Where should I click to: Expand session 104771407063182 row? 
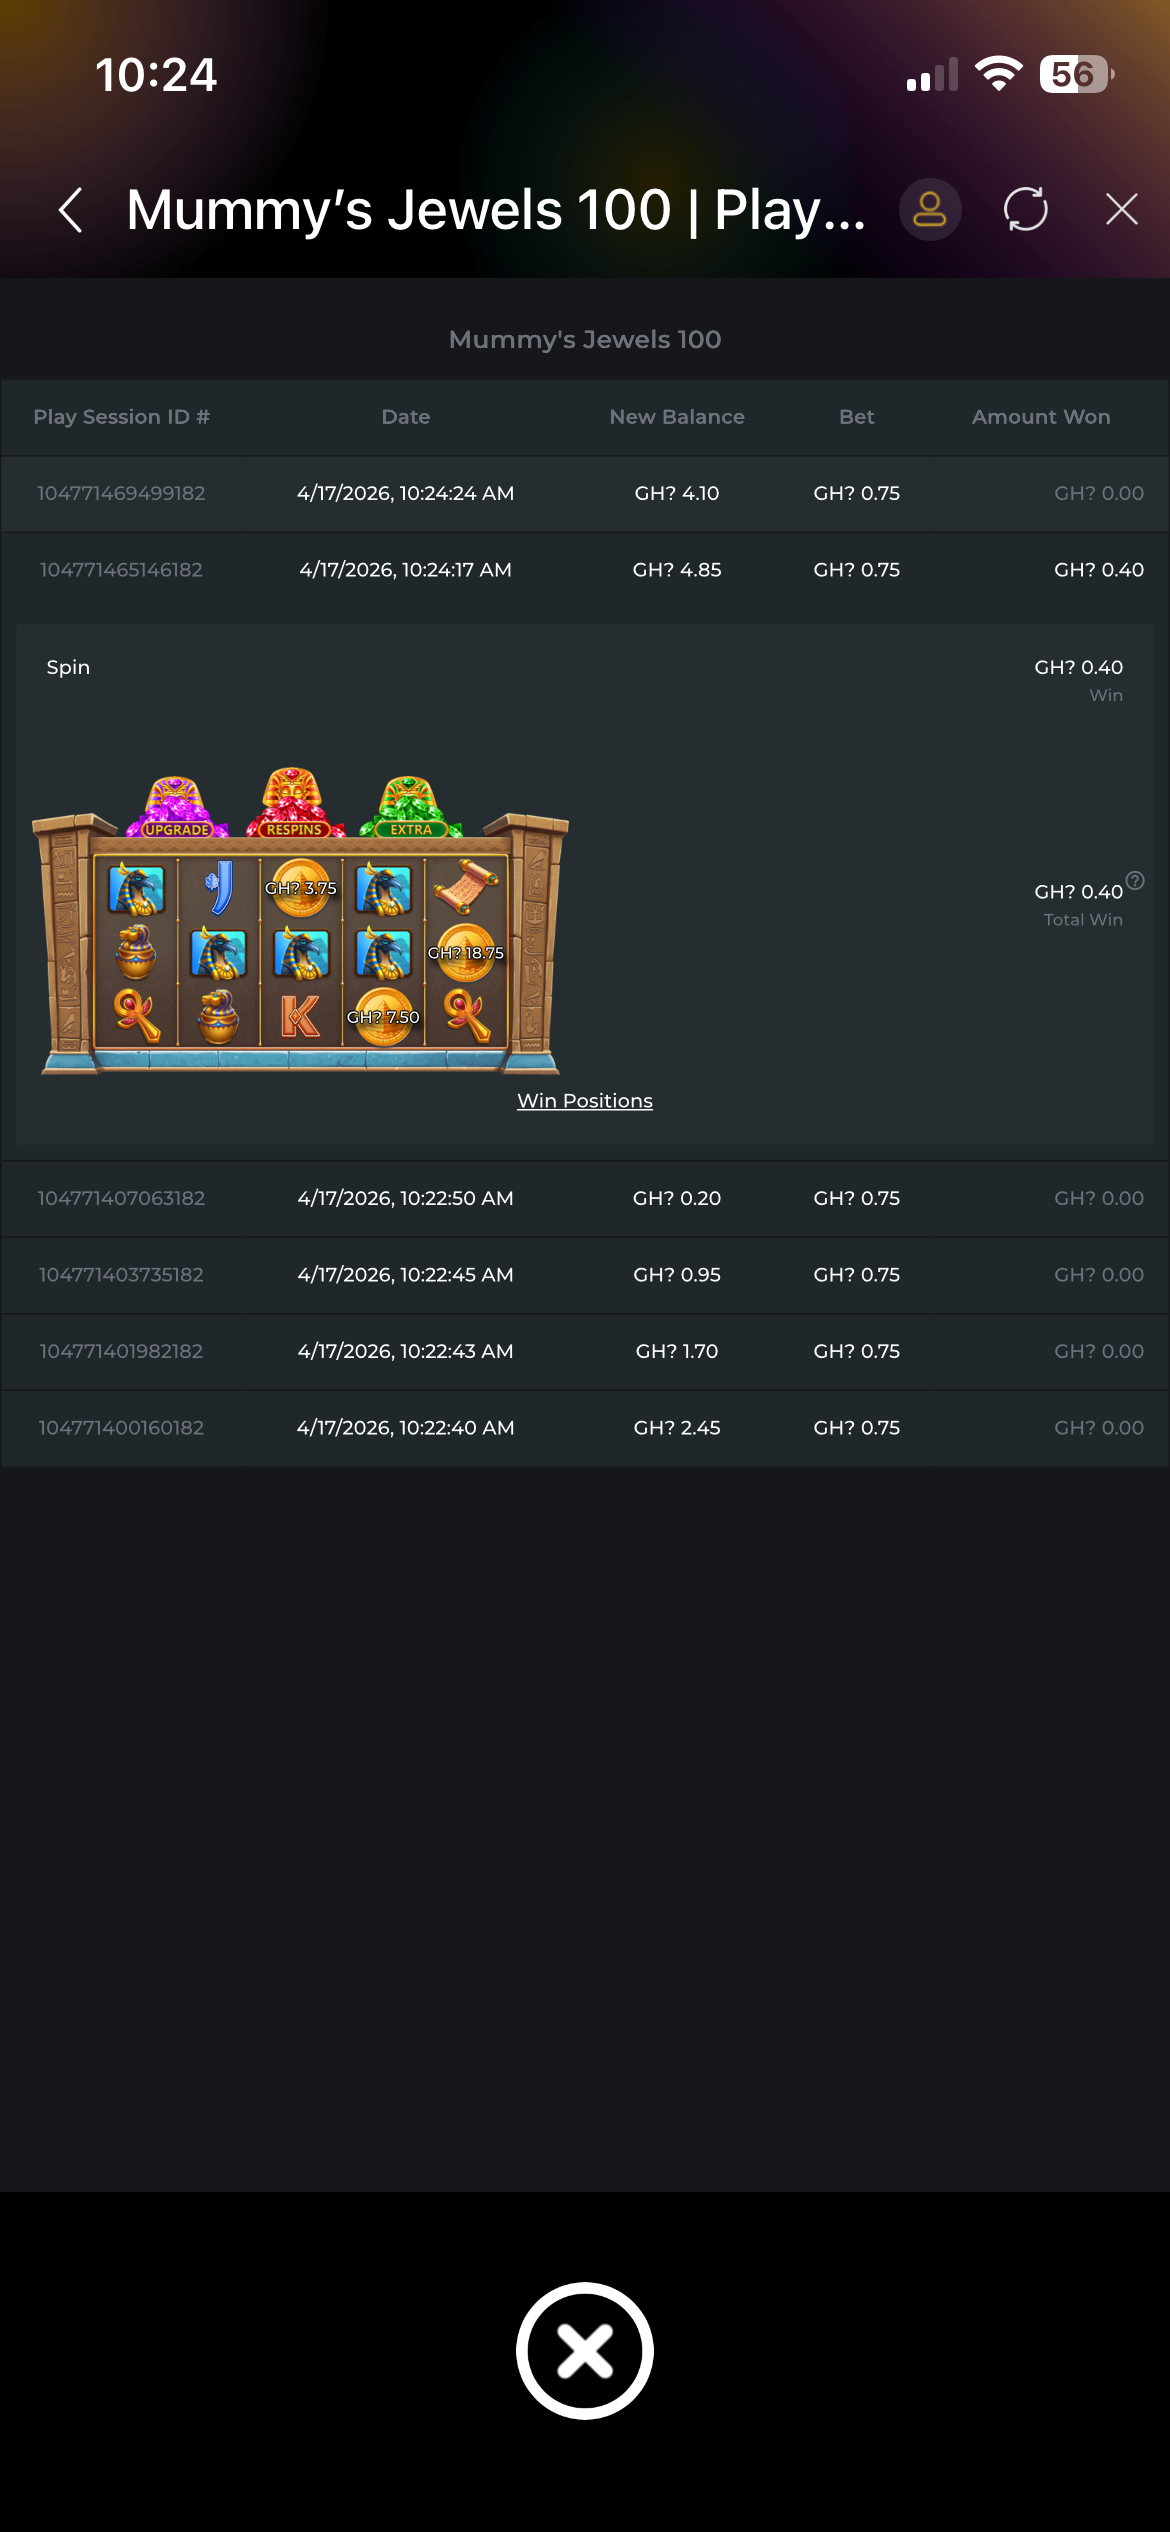(x=585, y=1198)
